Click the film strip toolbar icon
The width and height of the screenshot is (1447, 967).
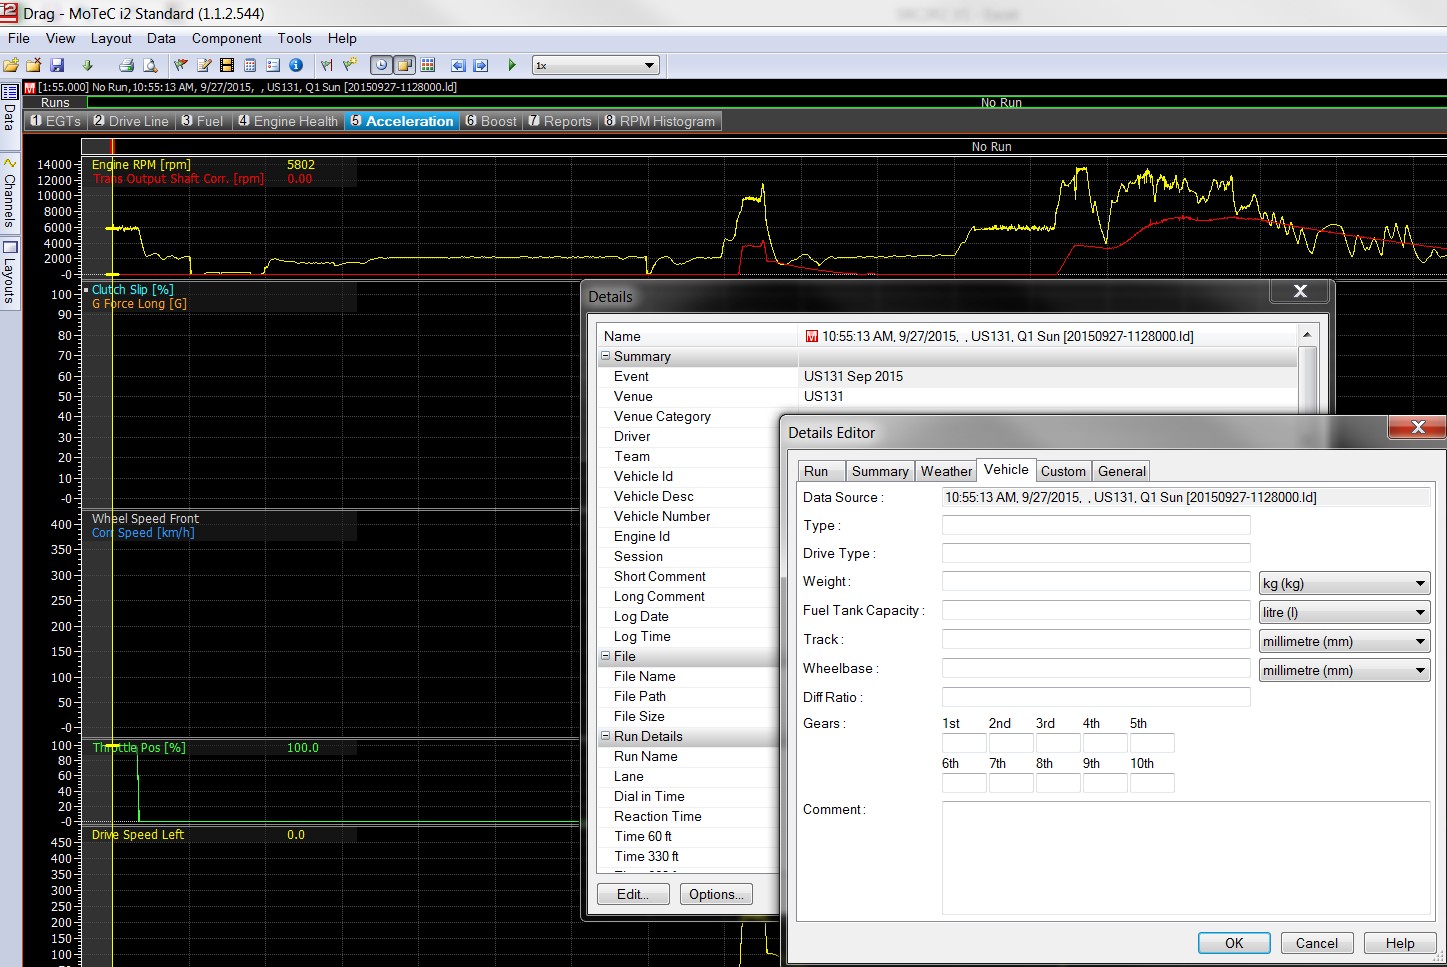227,65
